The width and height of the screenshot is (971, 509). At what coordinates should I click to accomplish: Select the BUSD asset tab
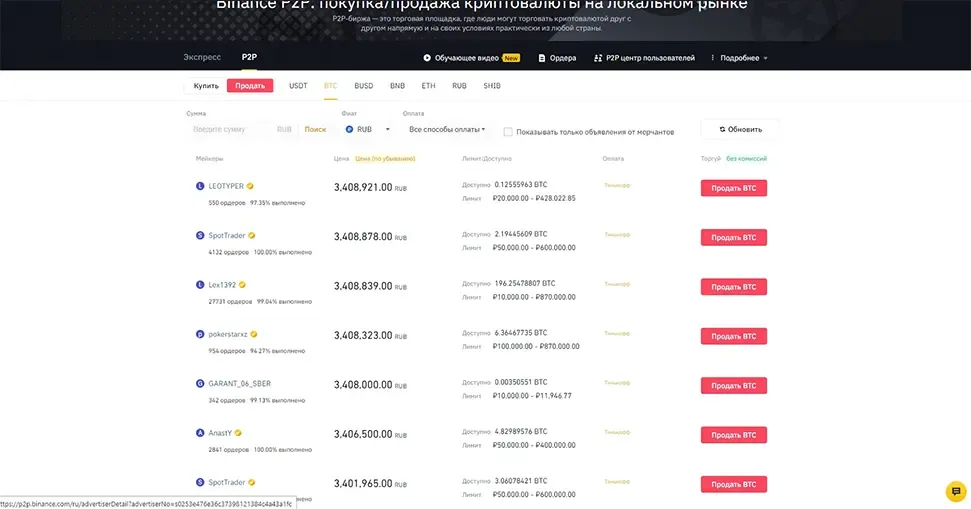pyautogui.click(x=364, y=86)
